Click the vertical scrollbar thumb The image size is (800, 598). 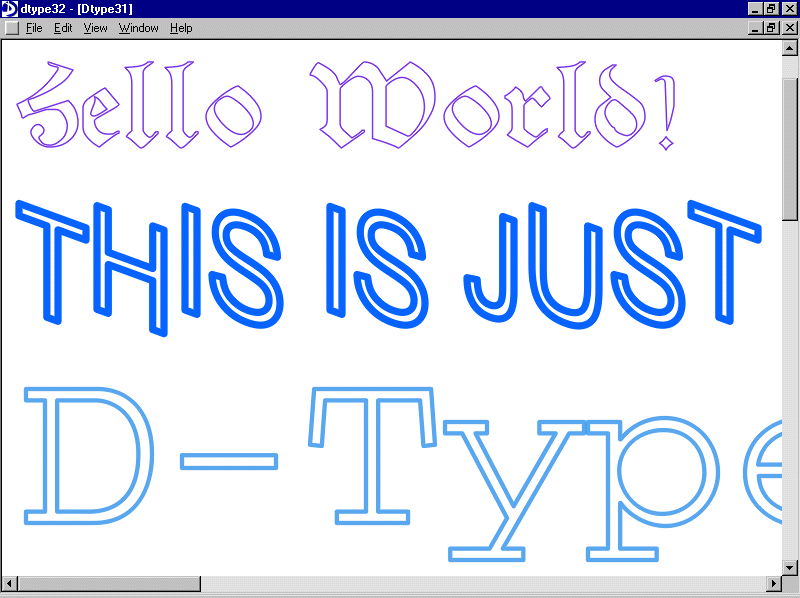[790, 150]
